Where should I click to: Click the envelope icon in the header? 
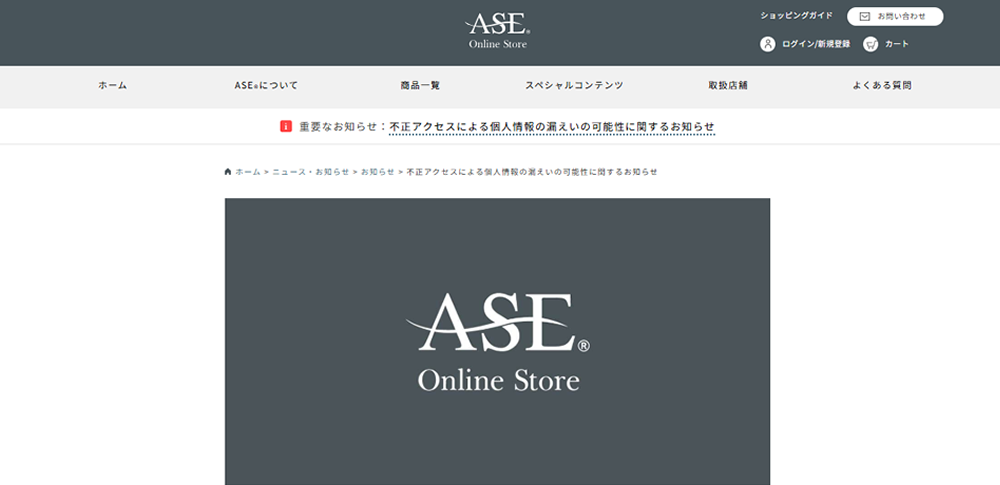click(x=865, y=16)
